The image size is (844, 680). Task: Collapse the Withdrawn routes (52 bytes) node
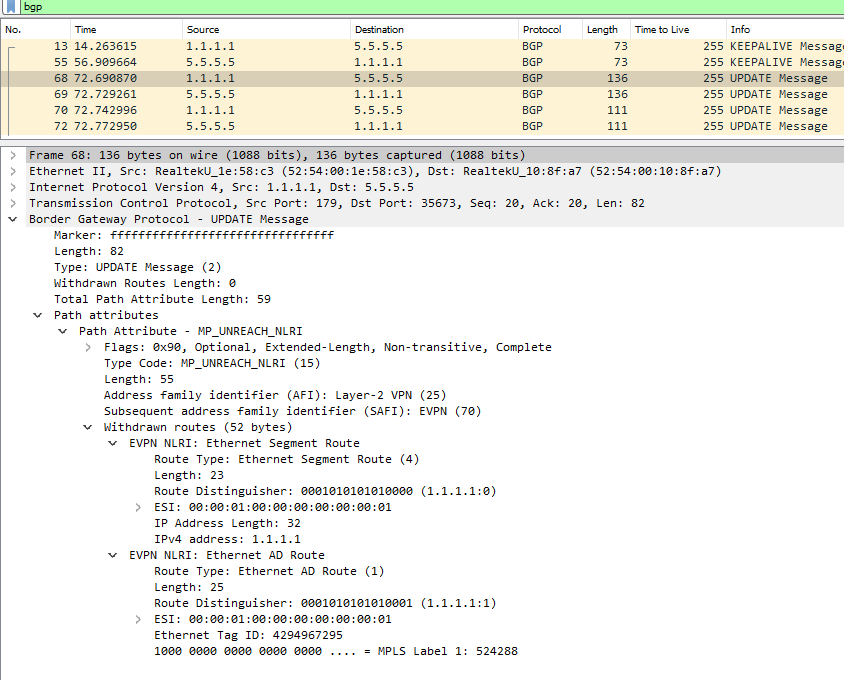point(88,427)
